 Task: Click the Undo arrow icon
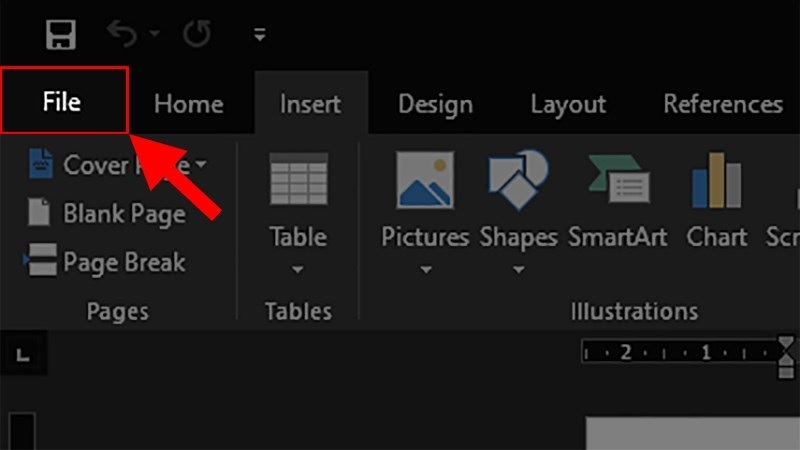coord(123,36)
